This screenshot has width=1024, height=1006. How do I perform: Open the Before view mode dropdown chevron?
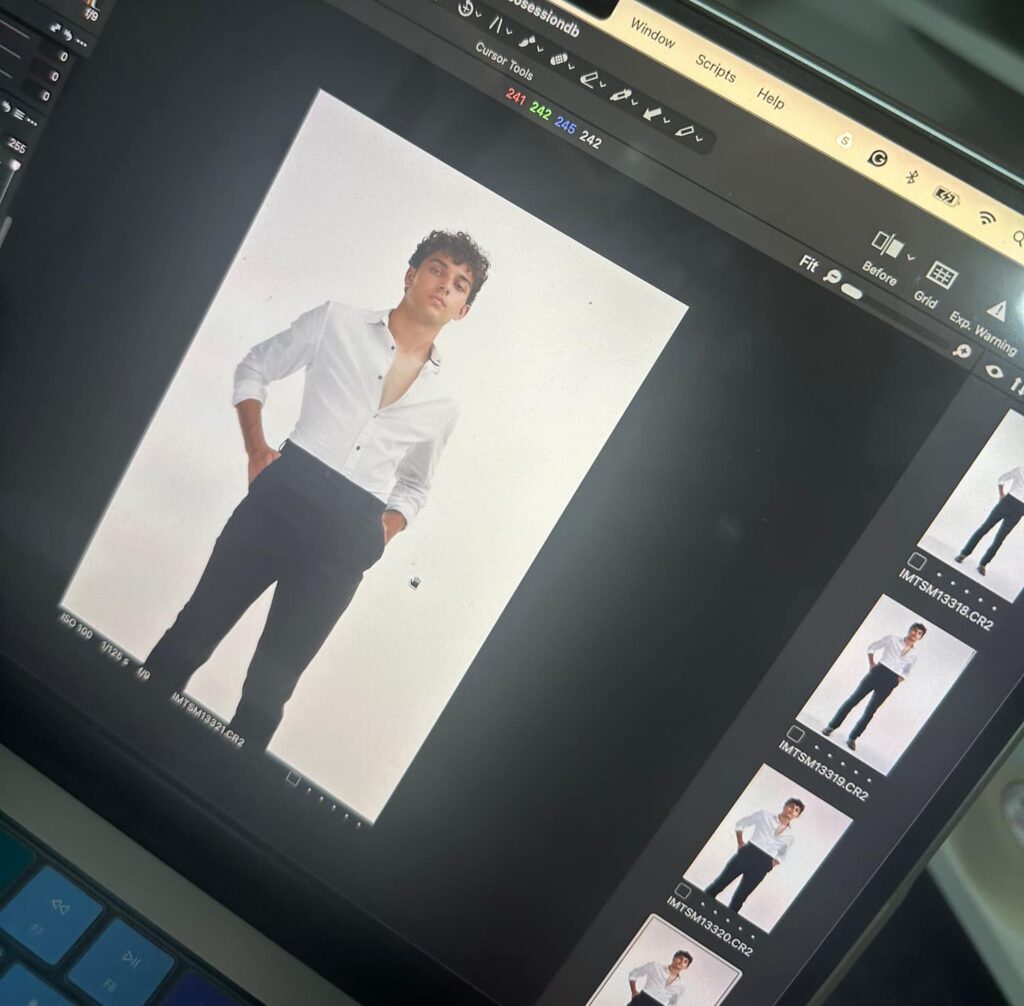pos(912,257)
